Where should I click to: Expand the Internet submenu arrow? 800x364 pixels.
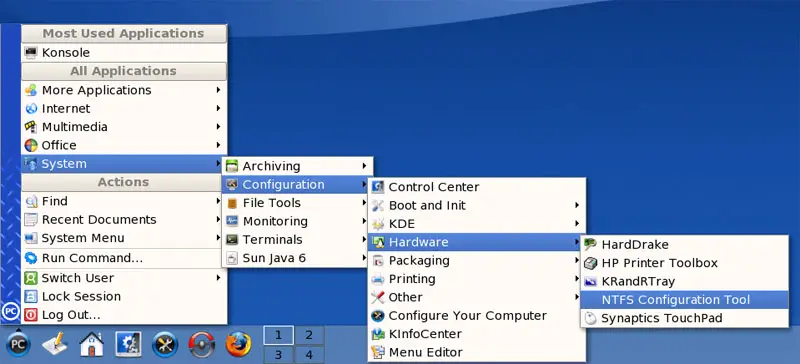pyautogui.click(x=218, y=108)
